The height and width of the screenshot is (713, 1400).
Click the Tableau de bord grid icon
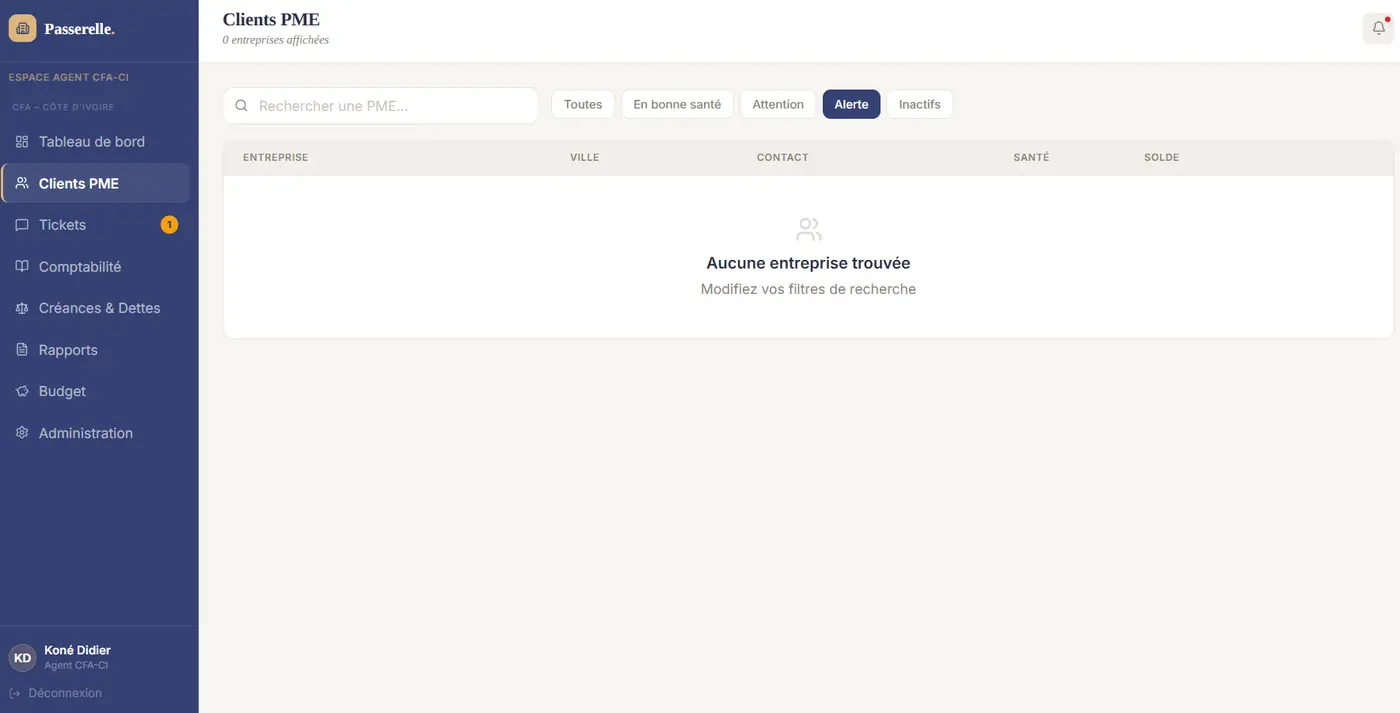tap(22, 142)
